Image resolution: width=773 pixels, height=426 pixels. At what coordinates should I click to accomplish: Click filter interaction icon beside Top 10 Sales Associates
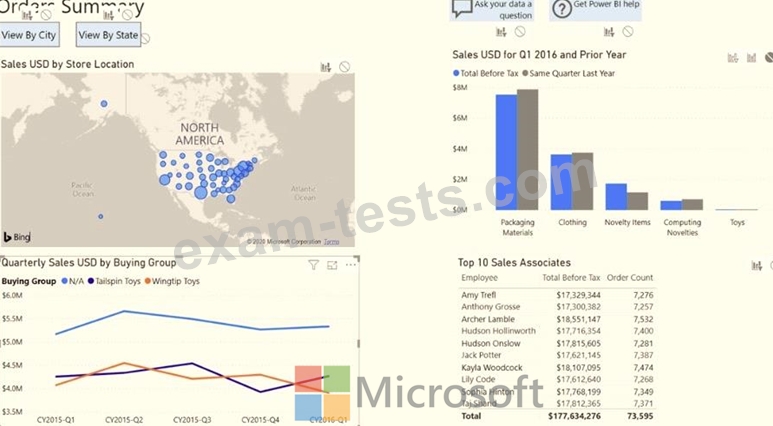coord(757,265)
